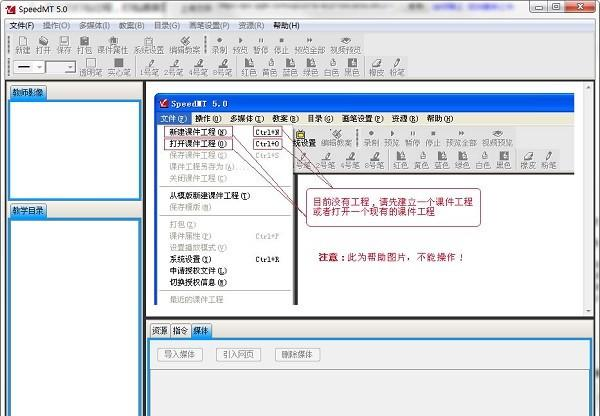Click the 编辑教案 edit lesson plan icon
The image size is (600, 416).
(x=185, y=45)
